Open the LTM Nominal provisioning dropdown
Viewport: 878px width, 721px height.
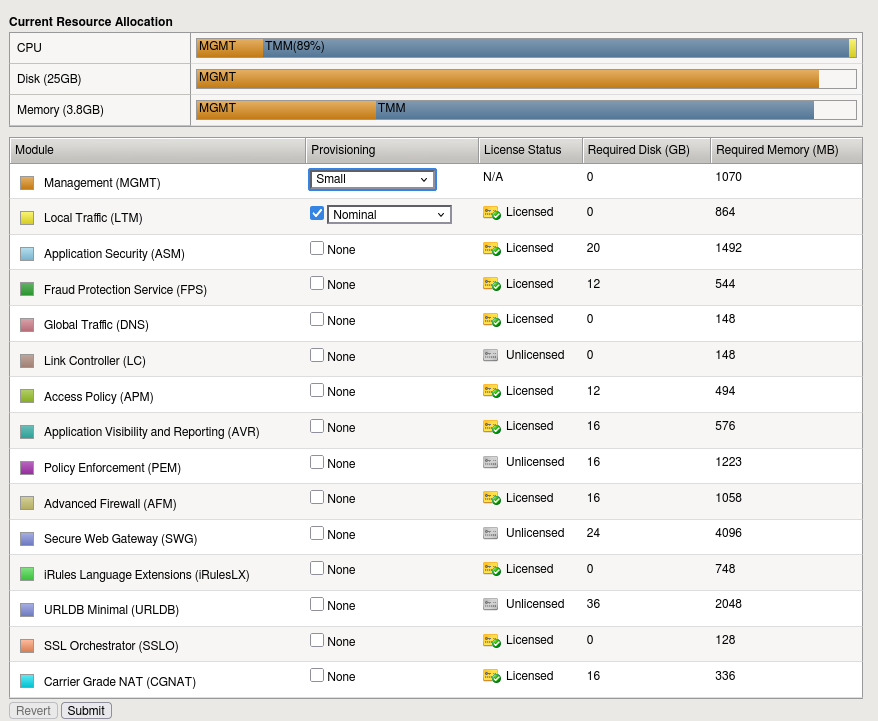(389, 214)
